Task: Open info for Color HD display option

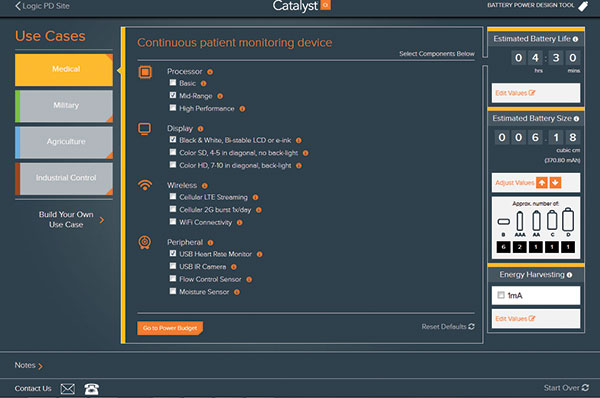Action: coord(299,166)
